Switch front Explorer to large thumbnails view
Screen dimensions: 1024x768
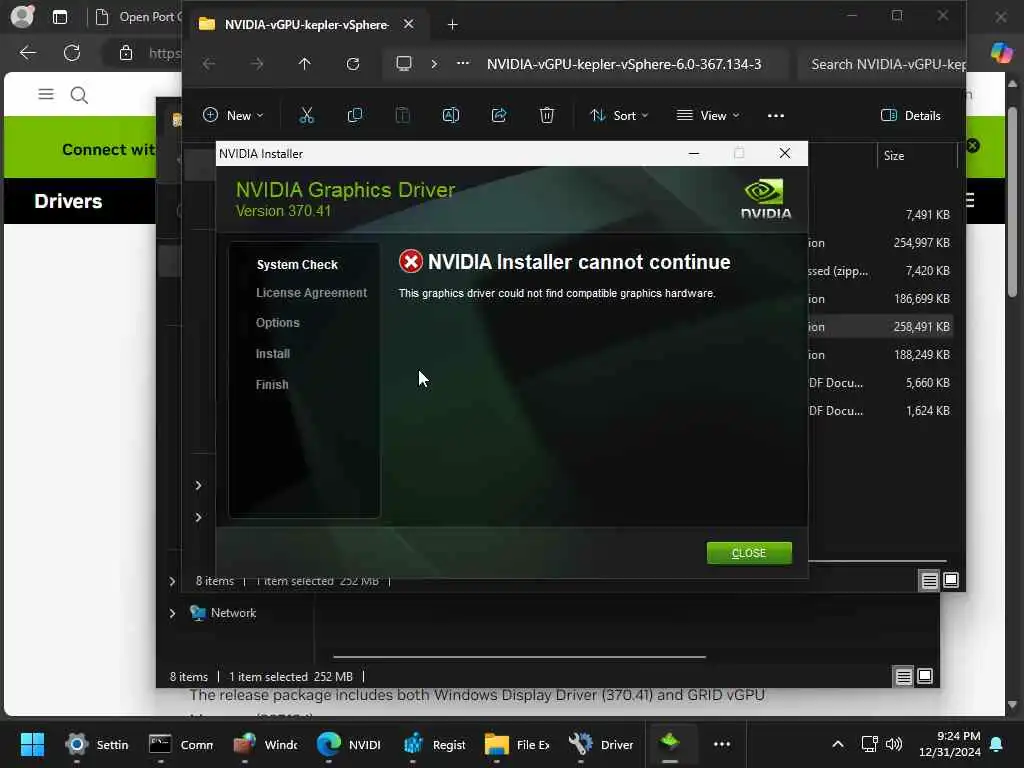[x=951, y=580]
